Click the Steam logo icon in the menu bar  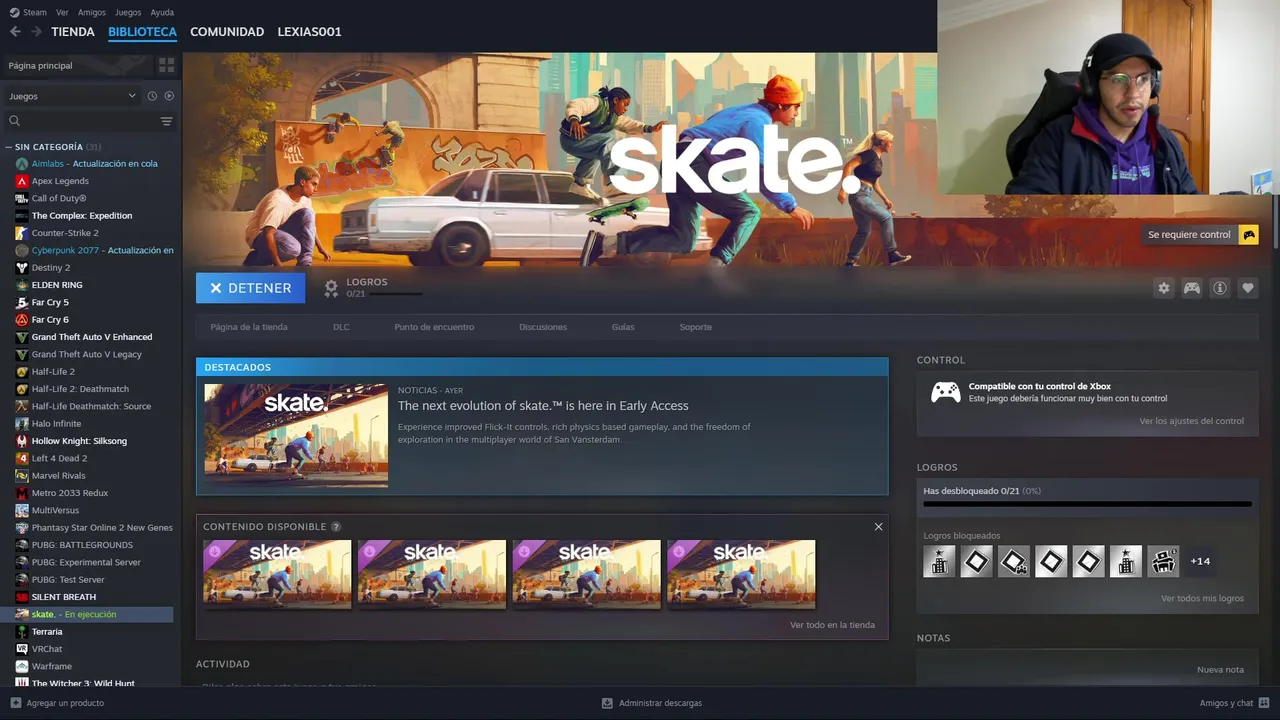point(14,12)
